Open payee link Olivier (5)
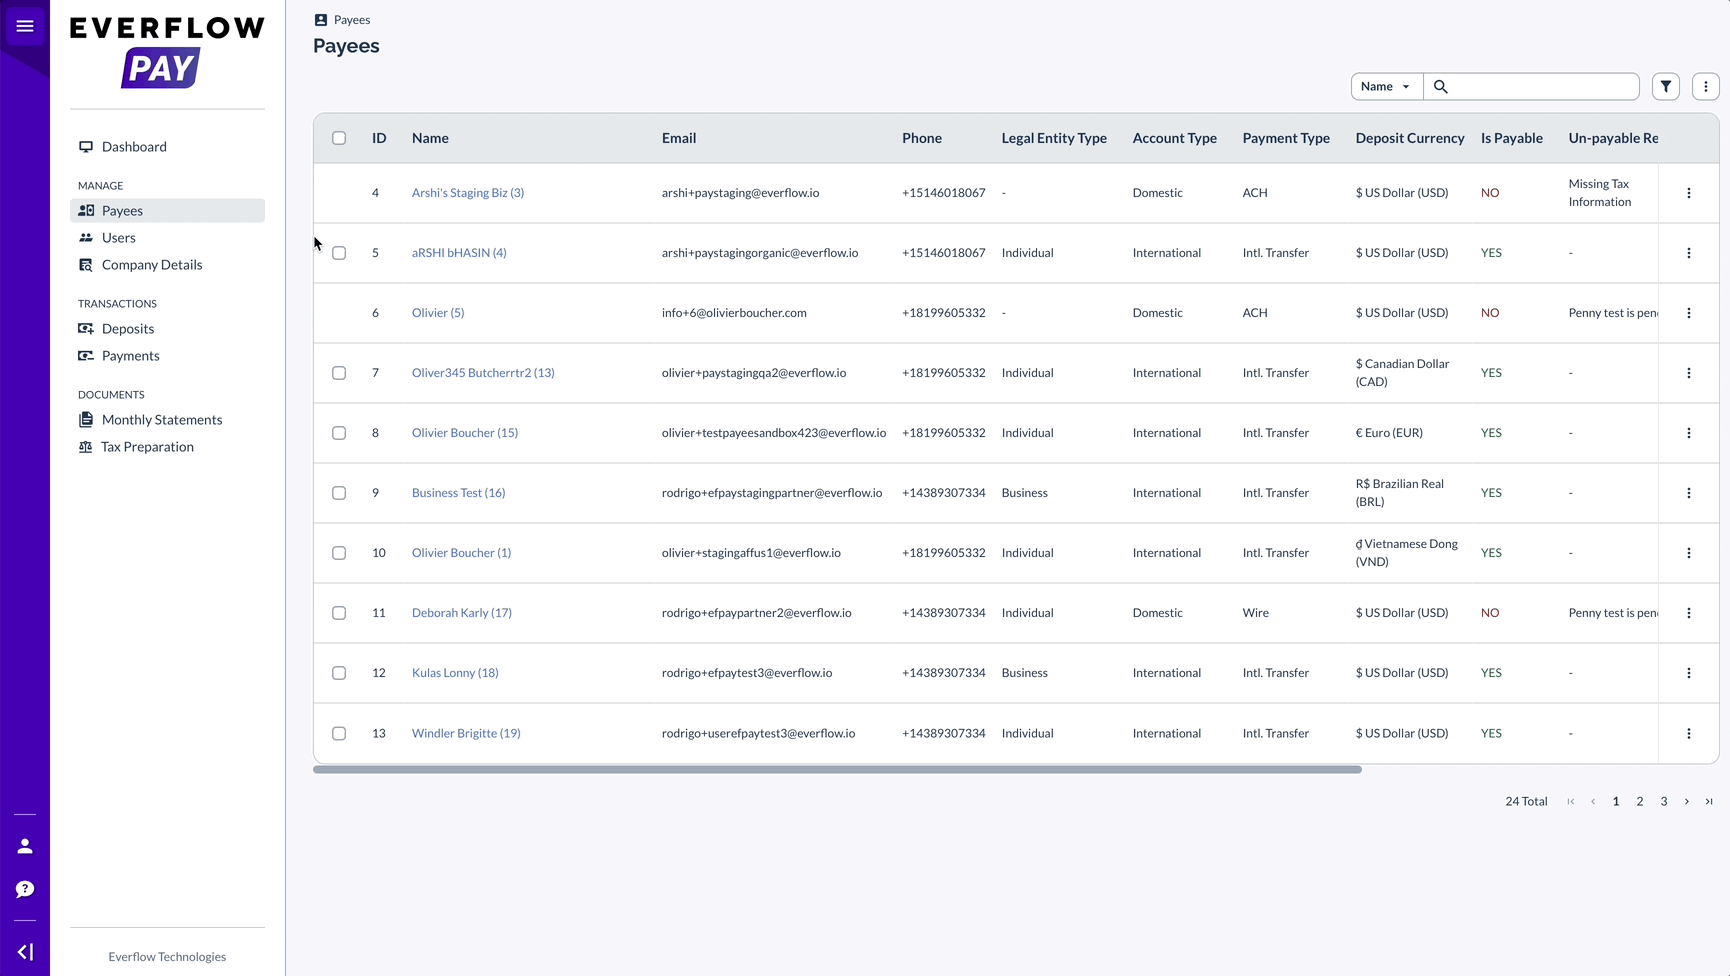Viewport: 1730px width, 976px height. click(x=438, y=313)
